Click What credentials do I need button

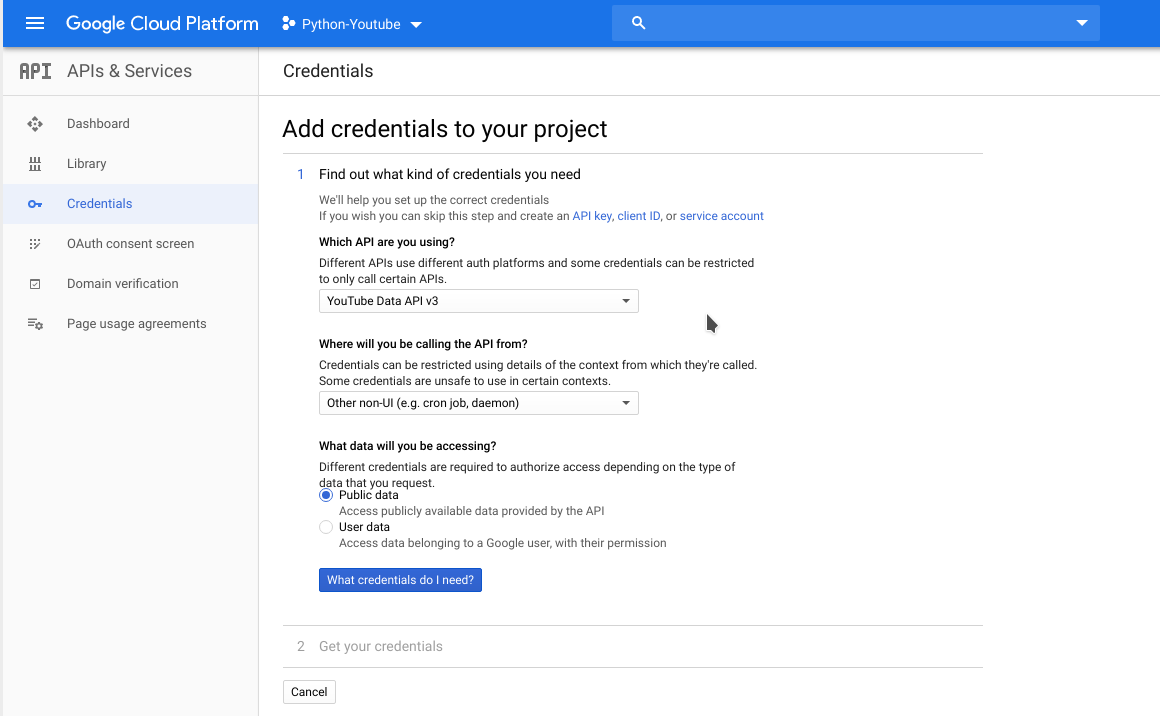click(400, 580)
